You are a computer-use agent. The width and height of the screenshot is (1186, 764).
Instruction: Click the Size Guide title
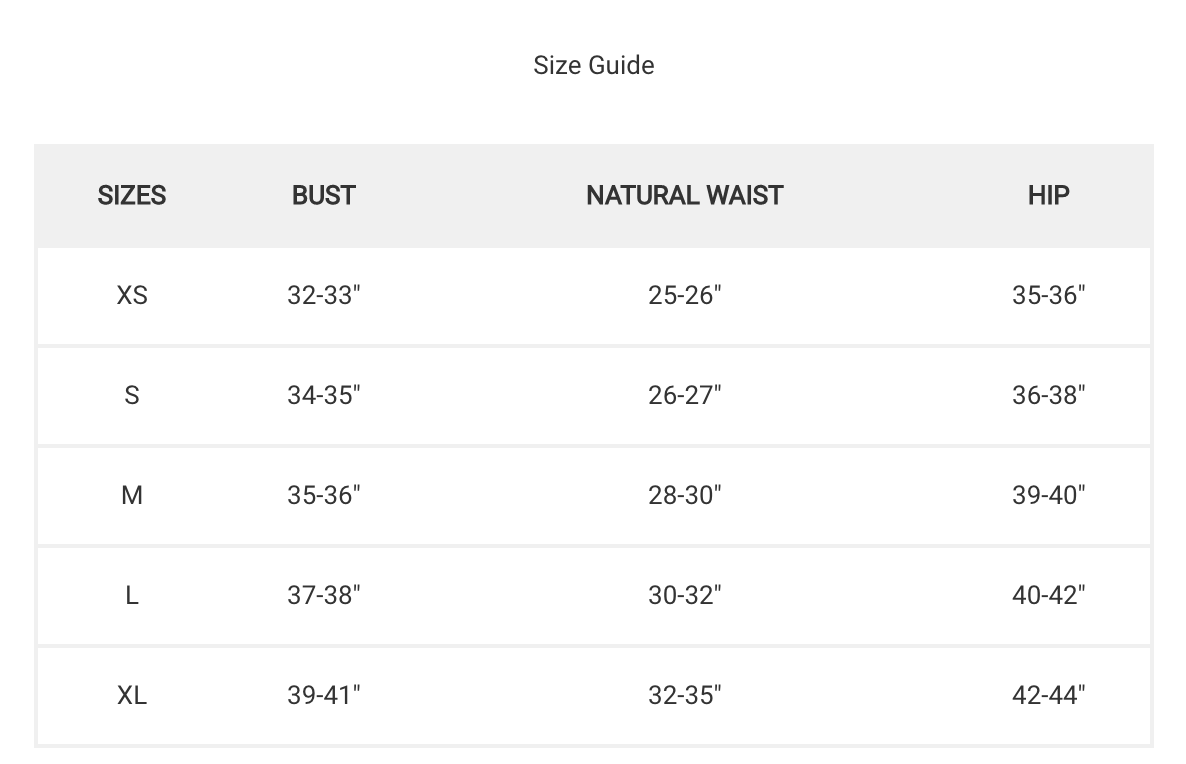coord(593,65)
